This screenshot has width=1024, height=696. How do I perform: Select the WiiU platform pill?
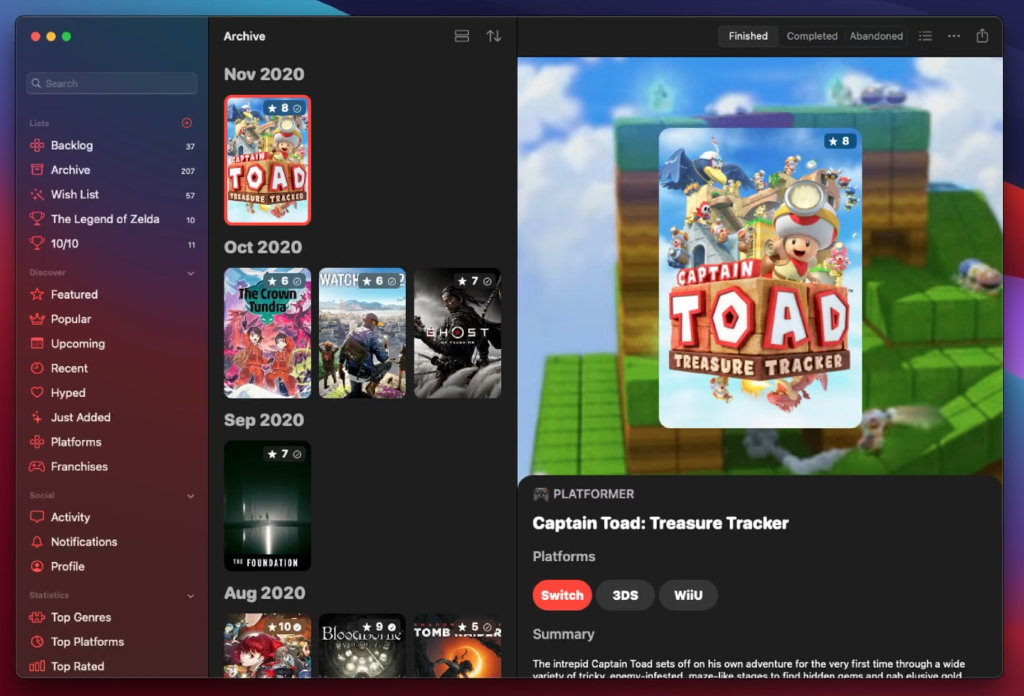688,595
